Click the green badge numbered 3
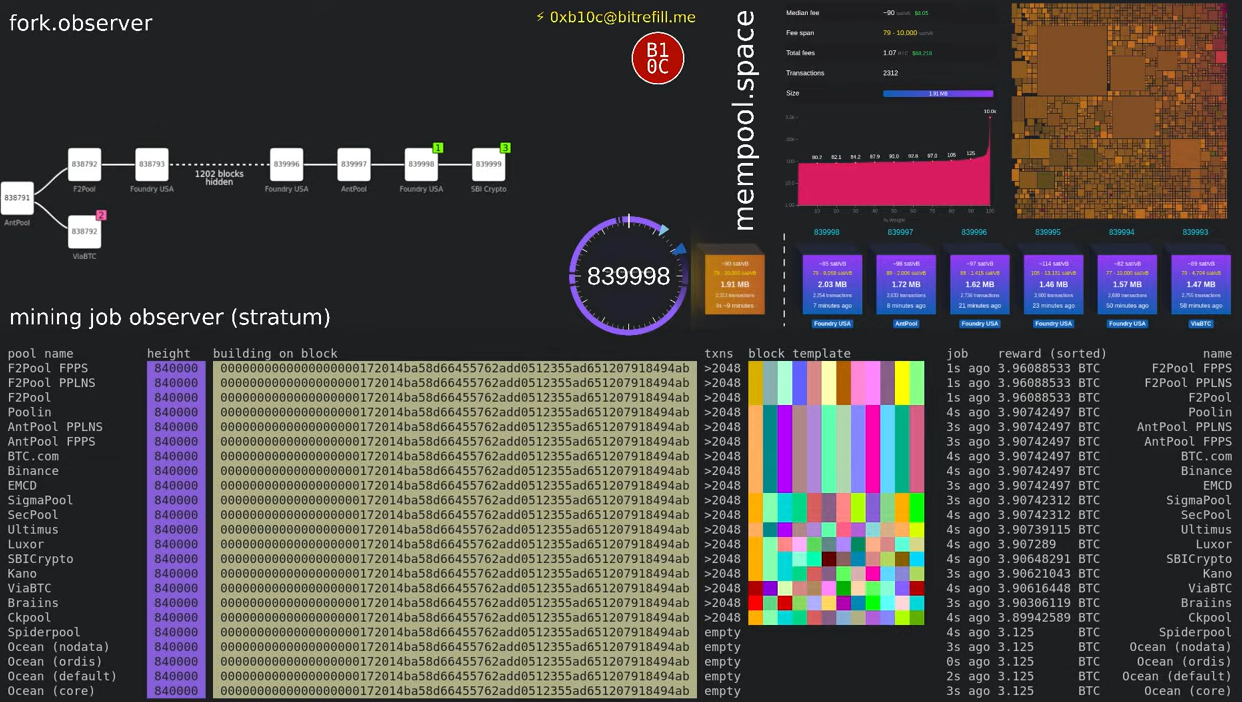This screenshot has height=702, width=1242. 505,148
